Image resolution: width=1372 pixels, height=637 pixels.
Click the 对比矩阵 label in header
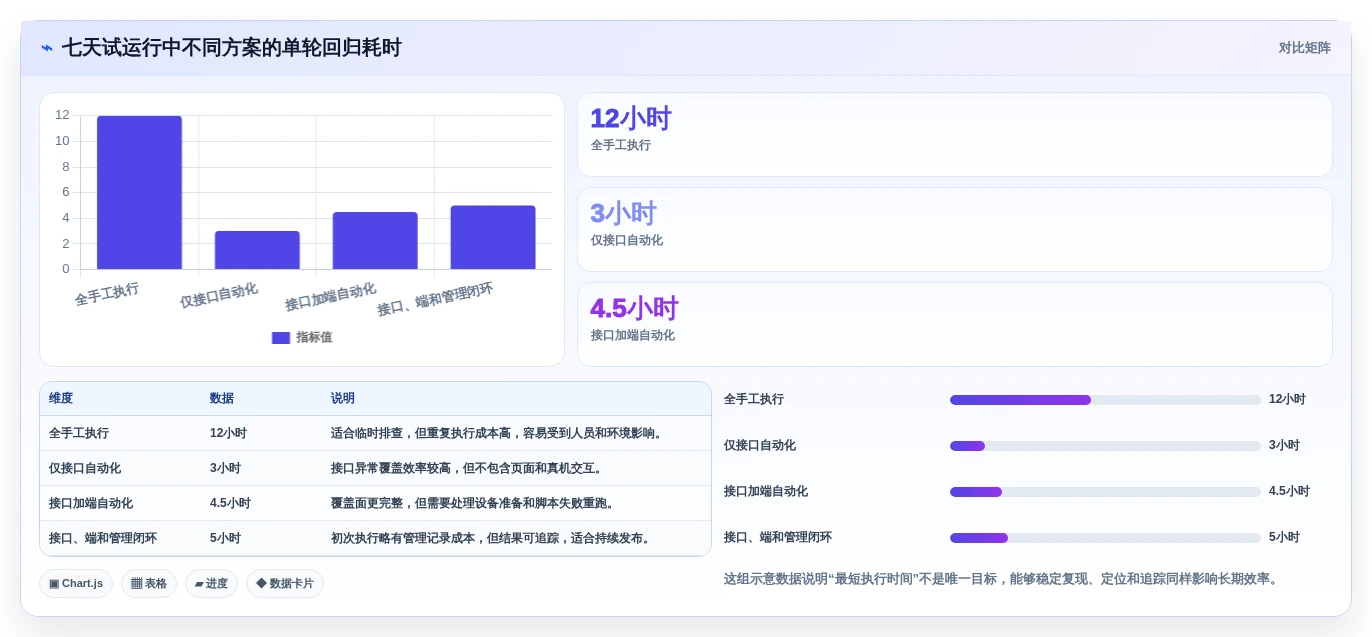[x=1304, y=48]
